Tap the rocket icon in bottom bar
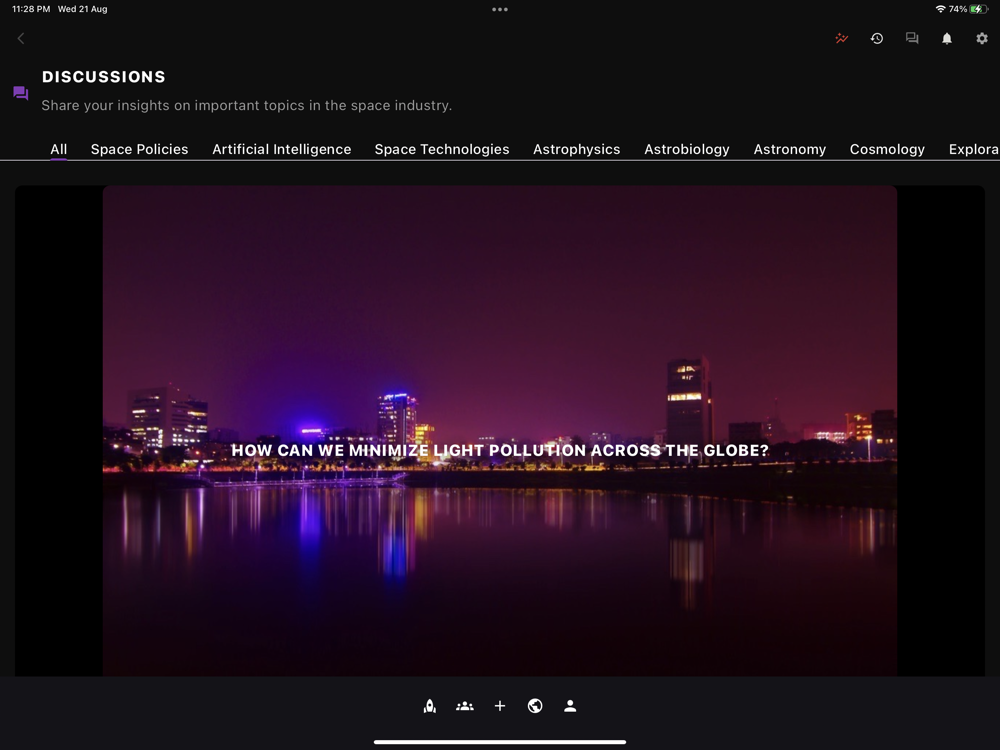Image resolution: width=1000 pixels, height=750 pixels. click(x=430, y=706)
